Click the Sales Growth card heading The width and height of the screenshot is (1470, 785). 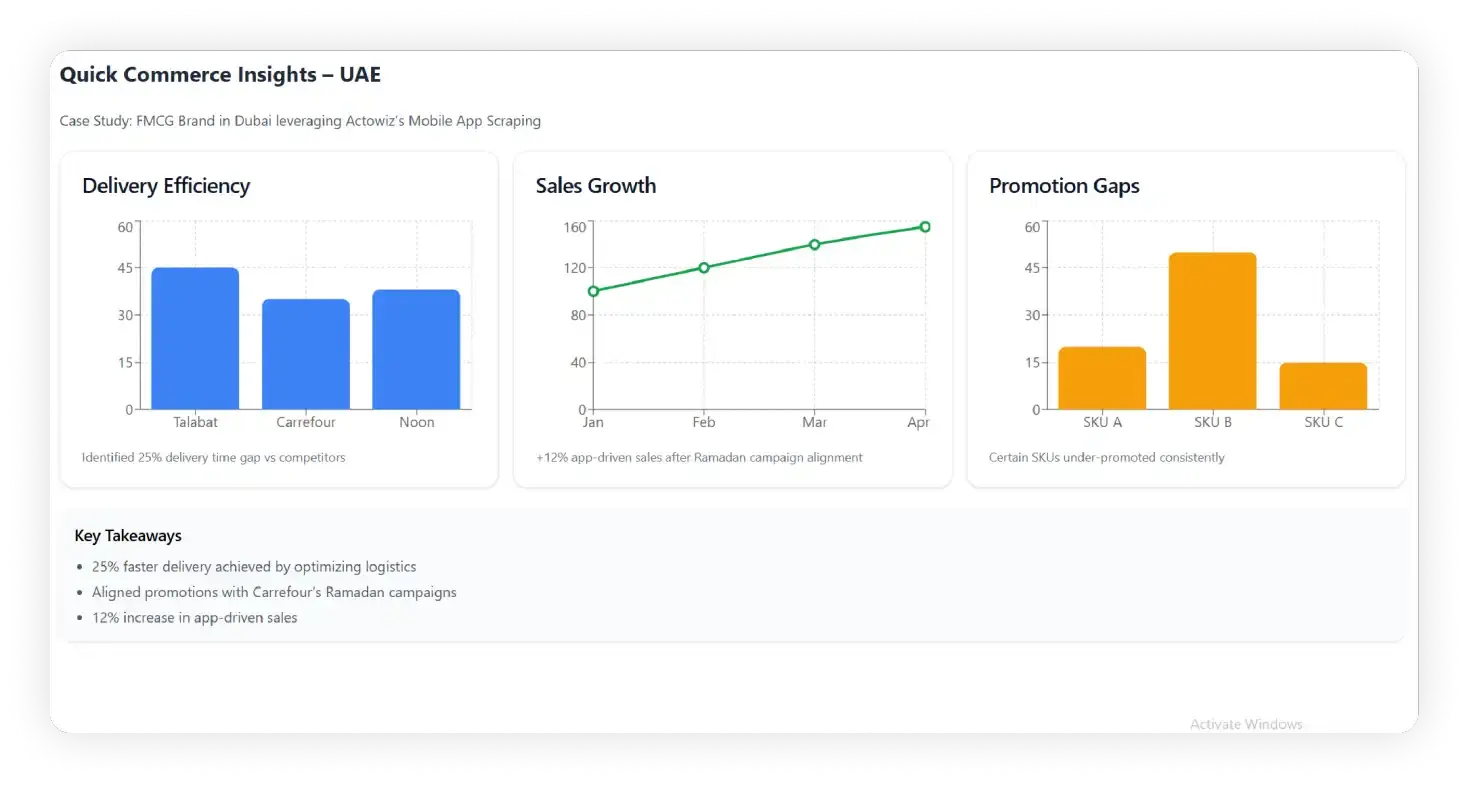tap(596, 186)
